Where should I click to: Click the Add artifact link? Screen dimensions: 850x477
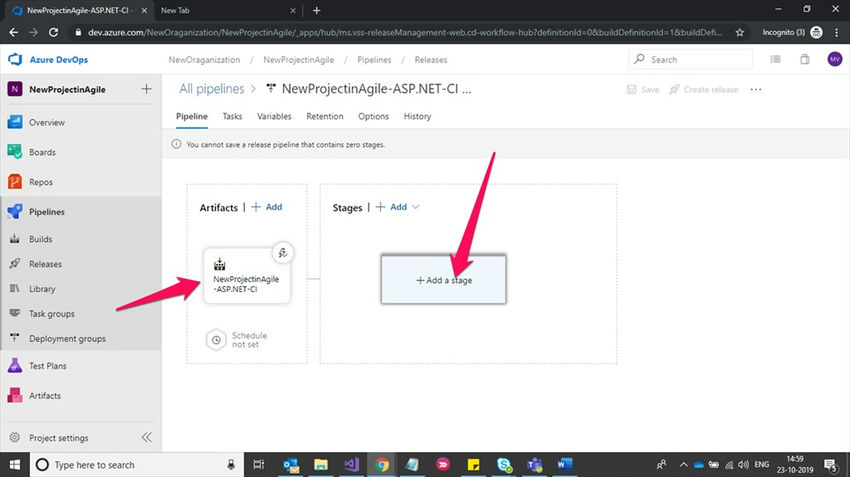[x=267, y=207]
